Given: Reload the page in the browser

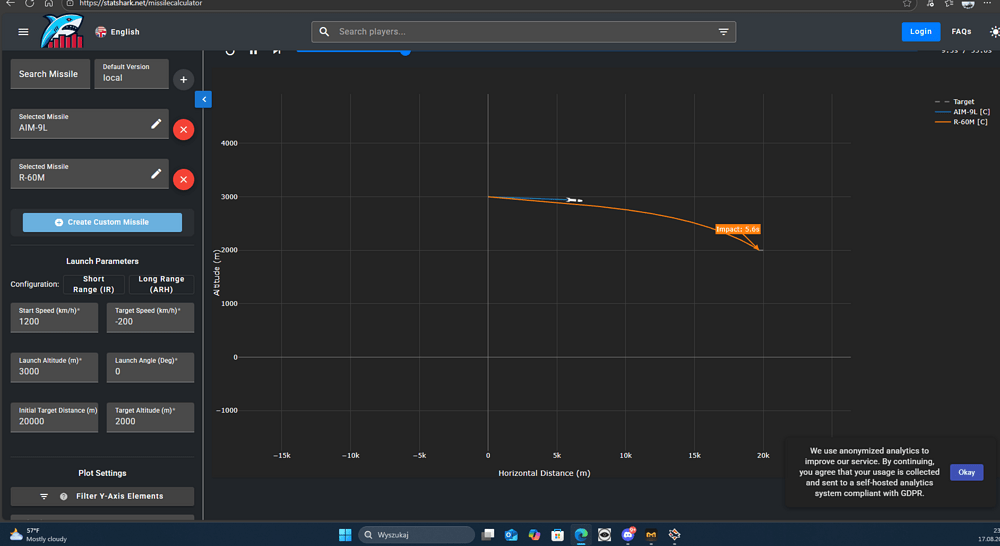Looking at the screenshot, I should tap(29, 3).
